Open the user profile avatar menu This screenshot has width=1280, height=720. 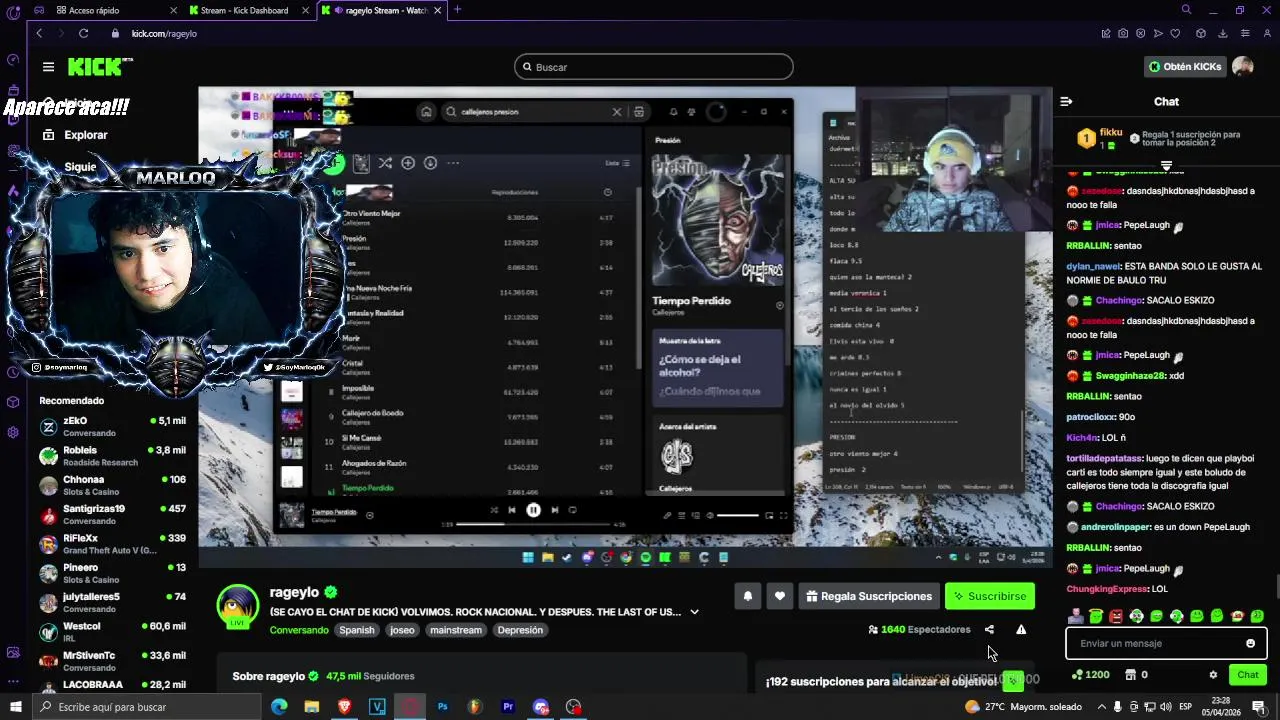[1243, 67]
